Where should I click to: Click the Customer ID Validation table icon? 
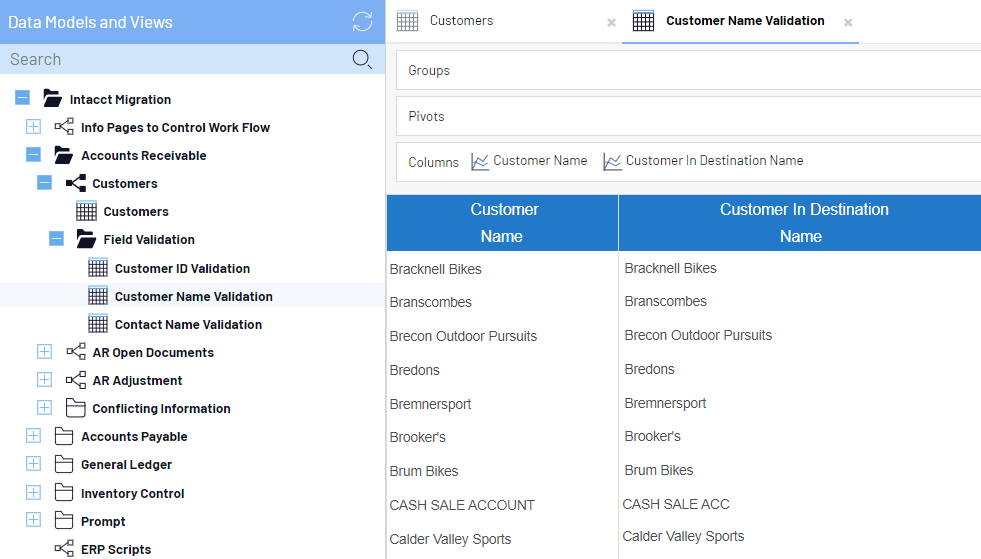click(x=98, y=268)
